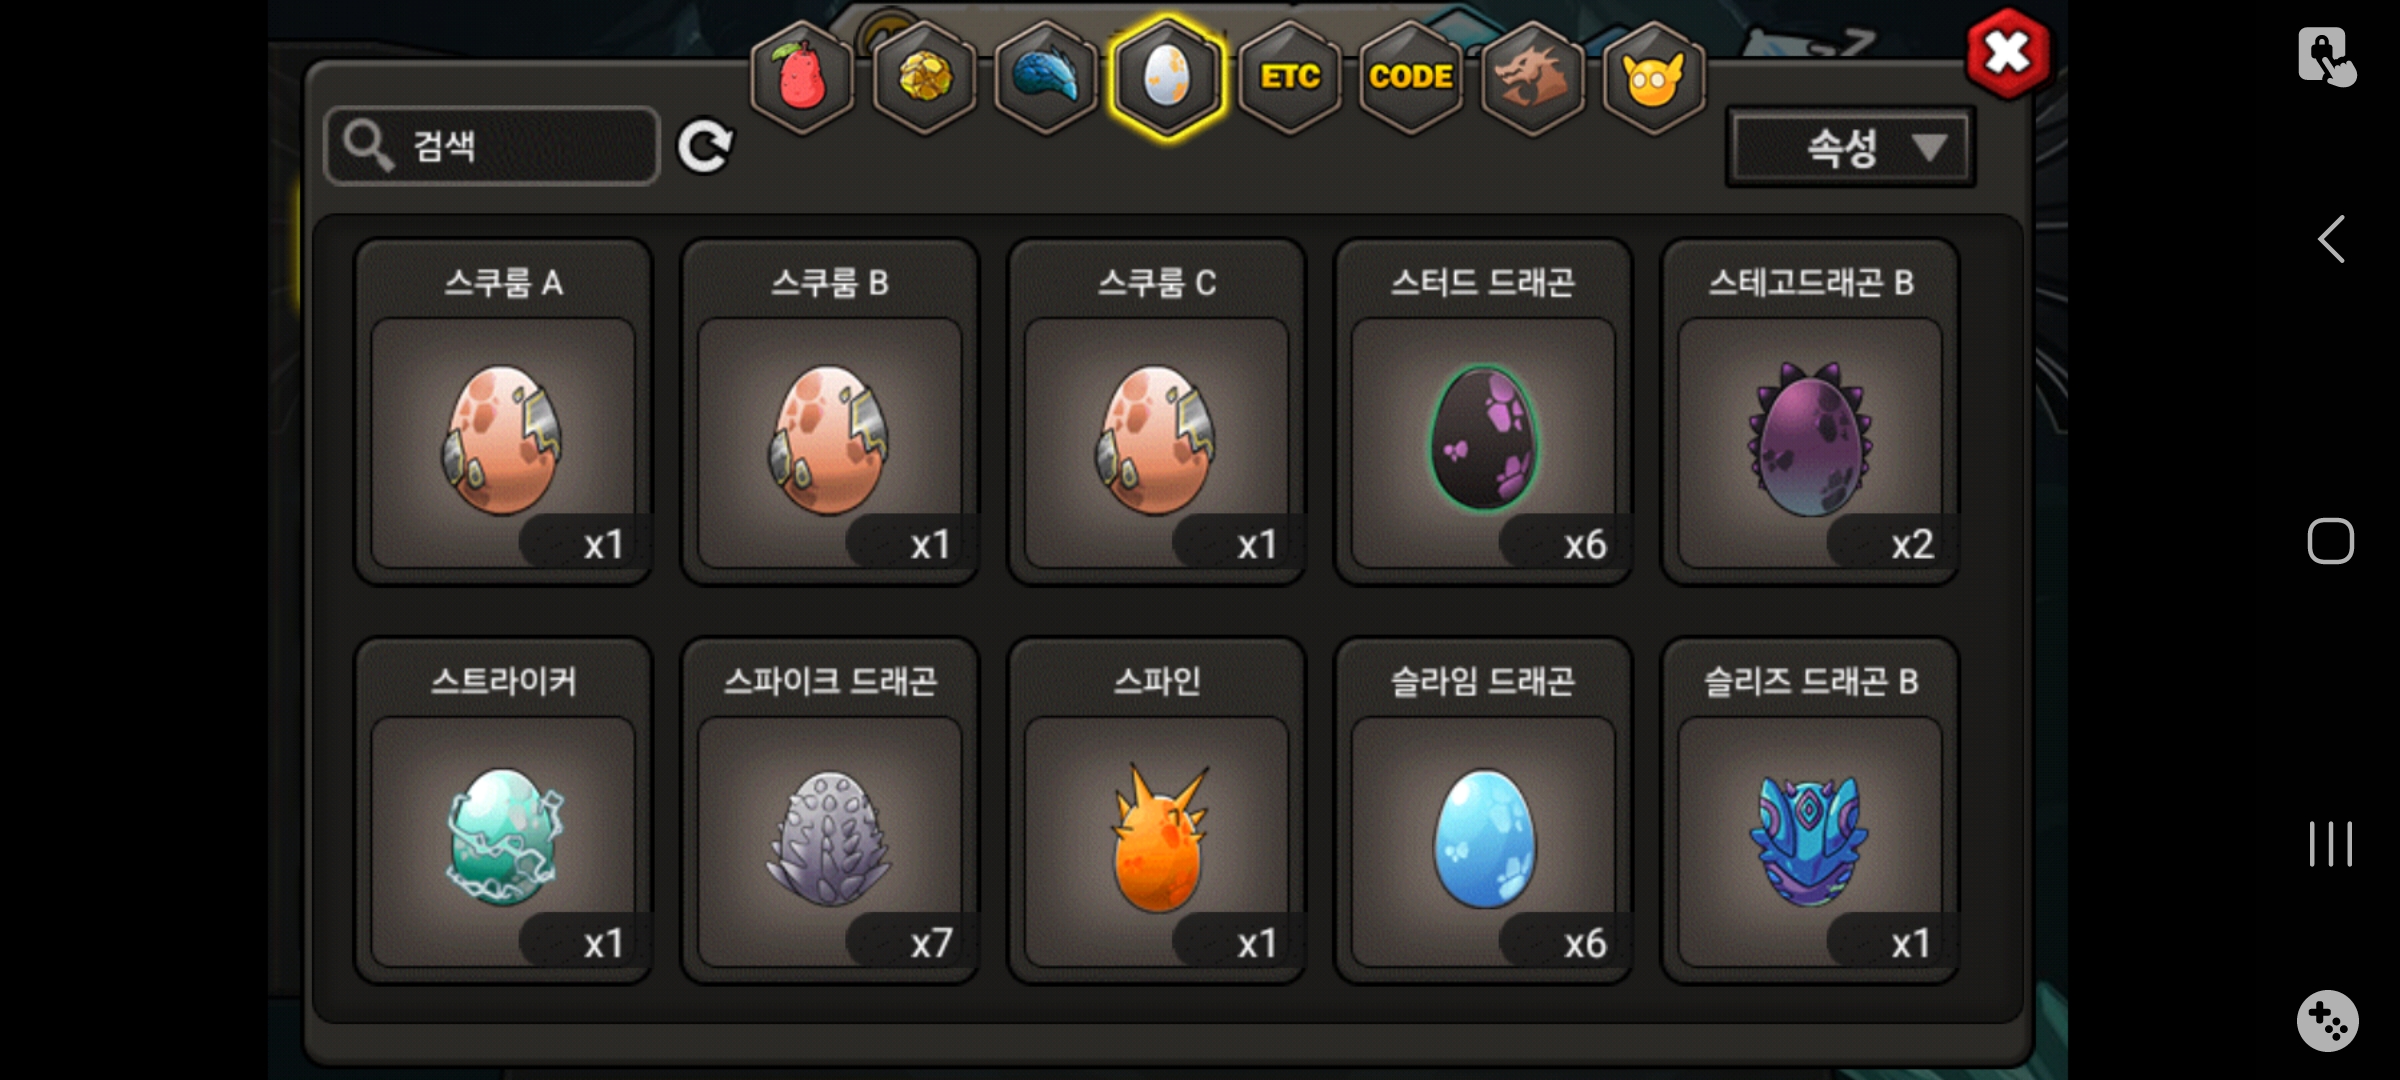2400x1080 pixels.
Task: Open the yellow fox mask tab
Action: pos(1654,77)
